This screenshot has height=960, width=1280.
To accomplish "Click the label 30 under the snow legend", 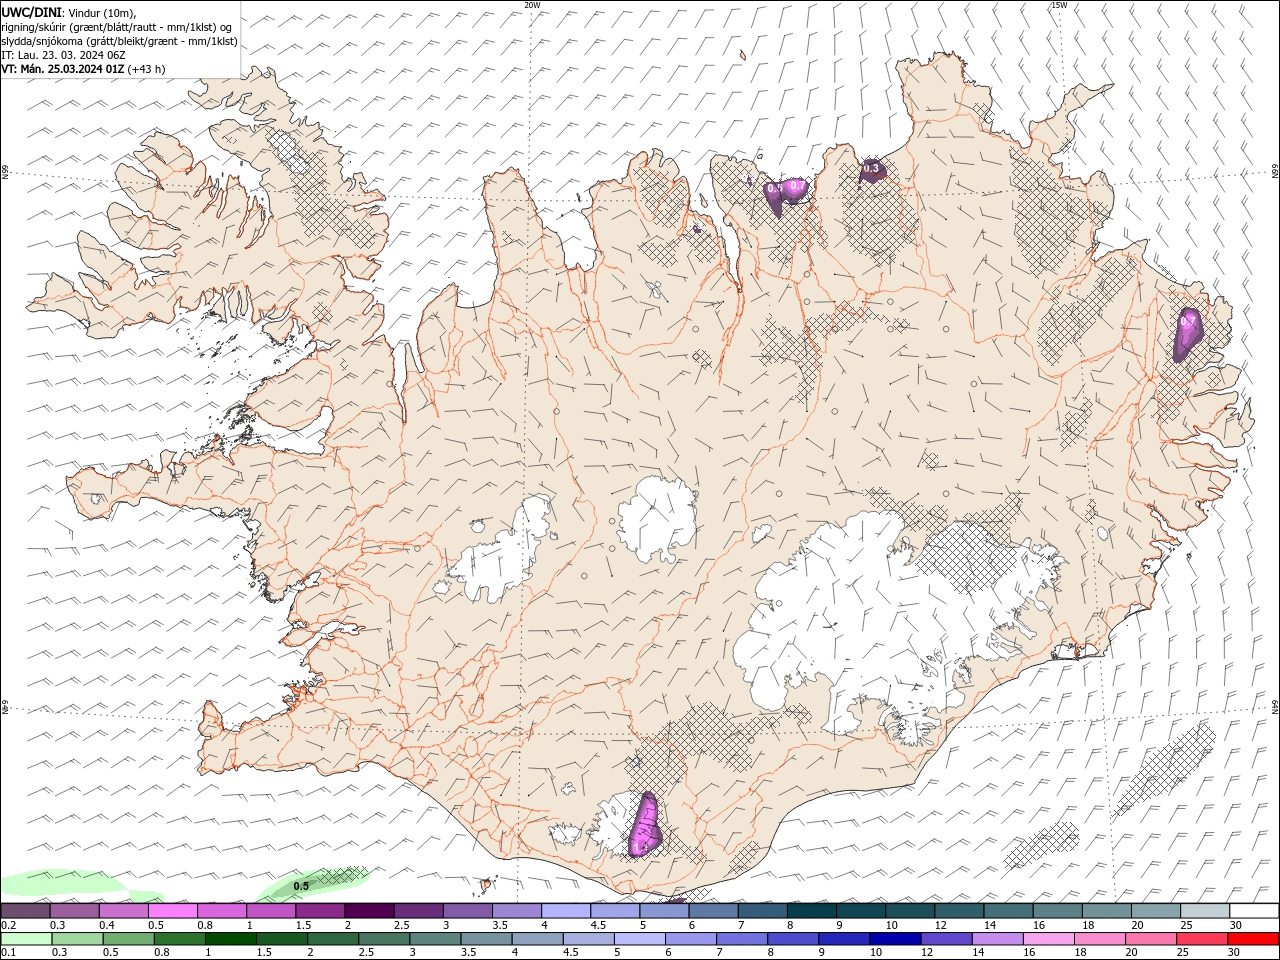I will coord(1236,925).
